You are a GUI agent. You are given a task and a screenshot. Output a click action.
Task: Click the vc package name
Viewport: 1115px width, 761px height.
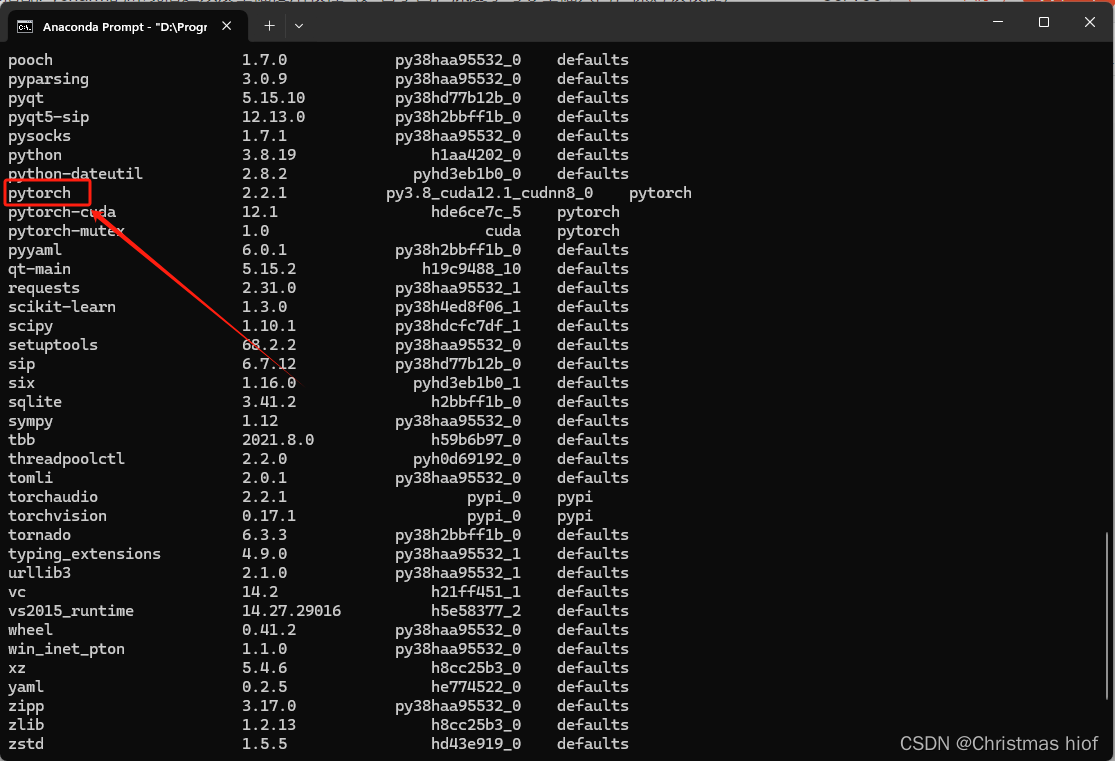click(x=17, y=592)
